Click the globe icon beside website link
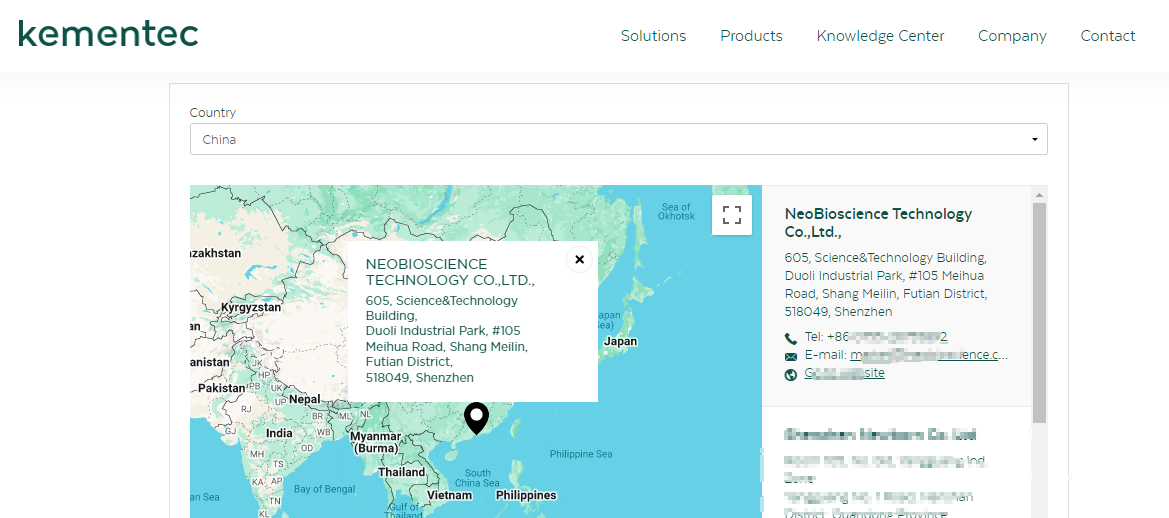The image size is (1169, 518). pos(791,374)
